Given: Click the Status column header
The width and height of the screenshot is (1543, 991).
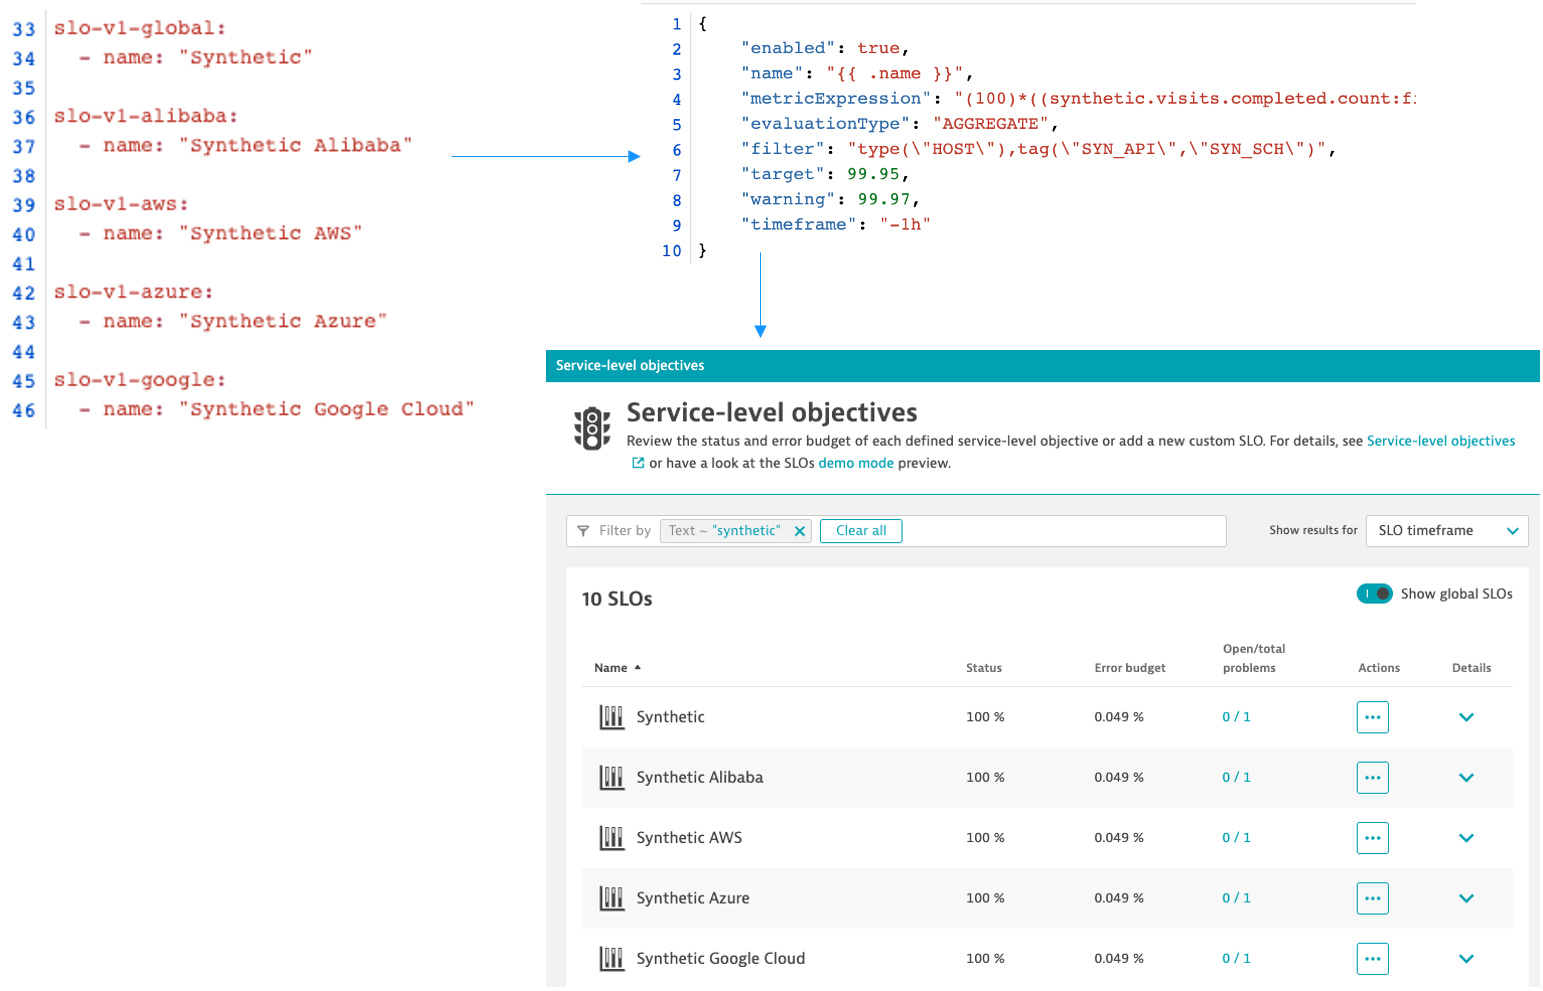Looking at the screenshot, I should point(983,668).
